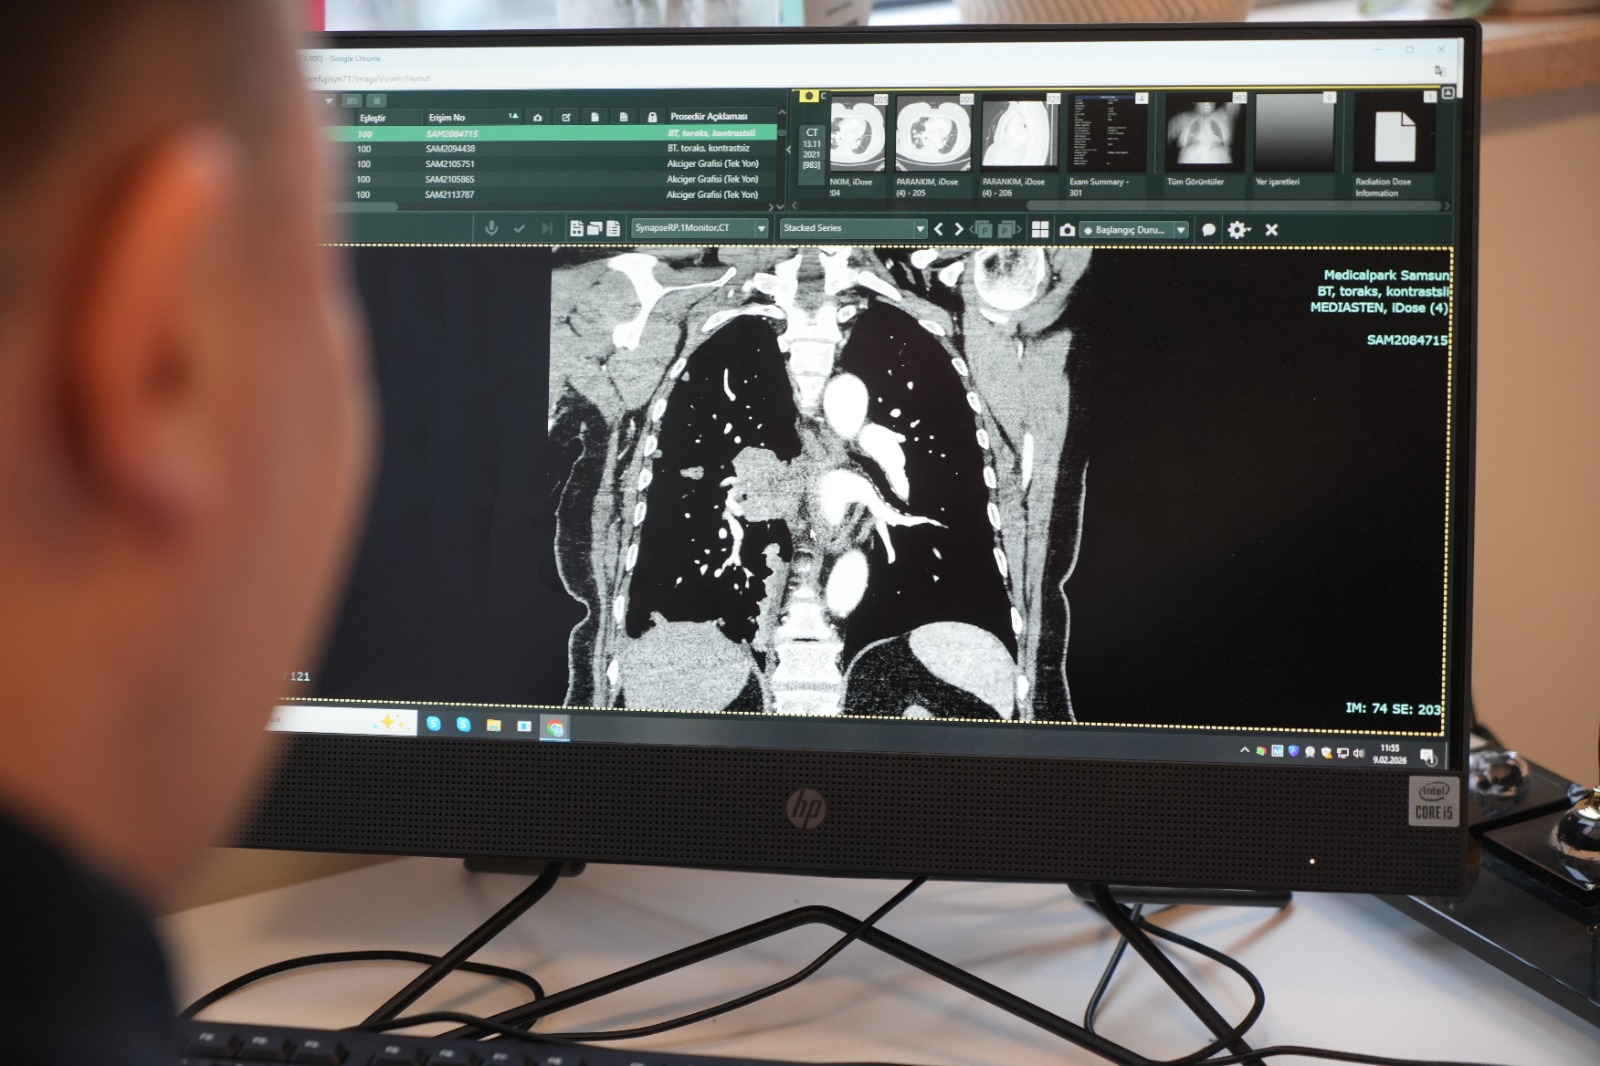
Task: Go to next series with right arrow
Action: [x=959, y=229]
